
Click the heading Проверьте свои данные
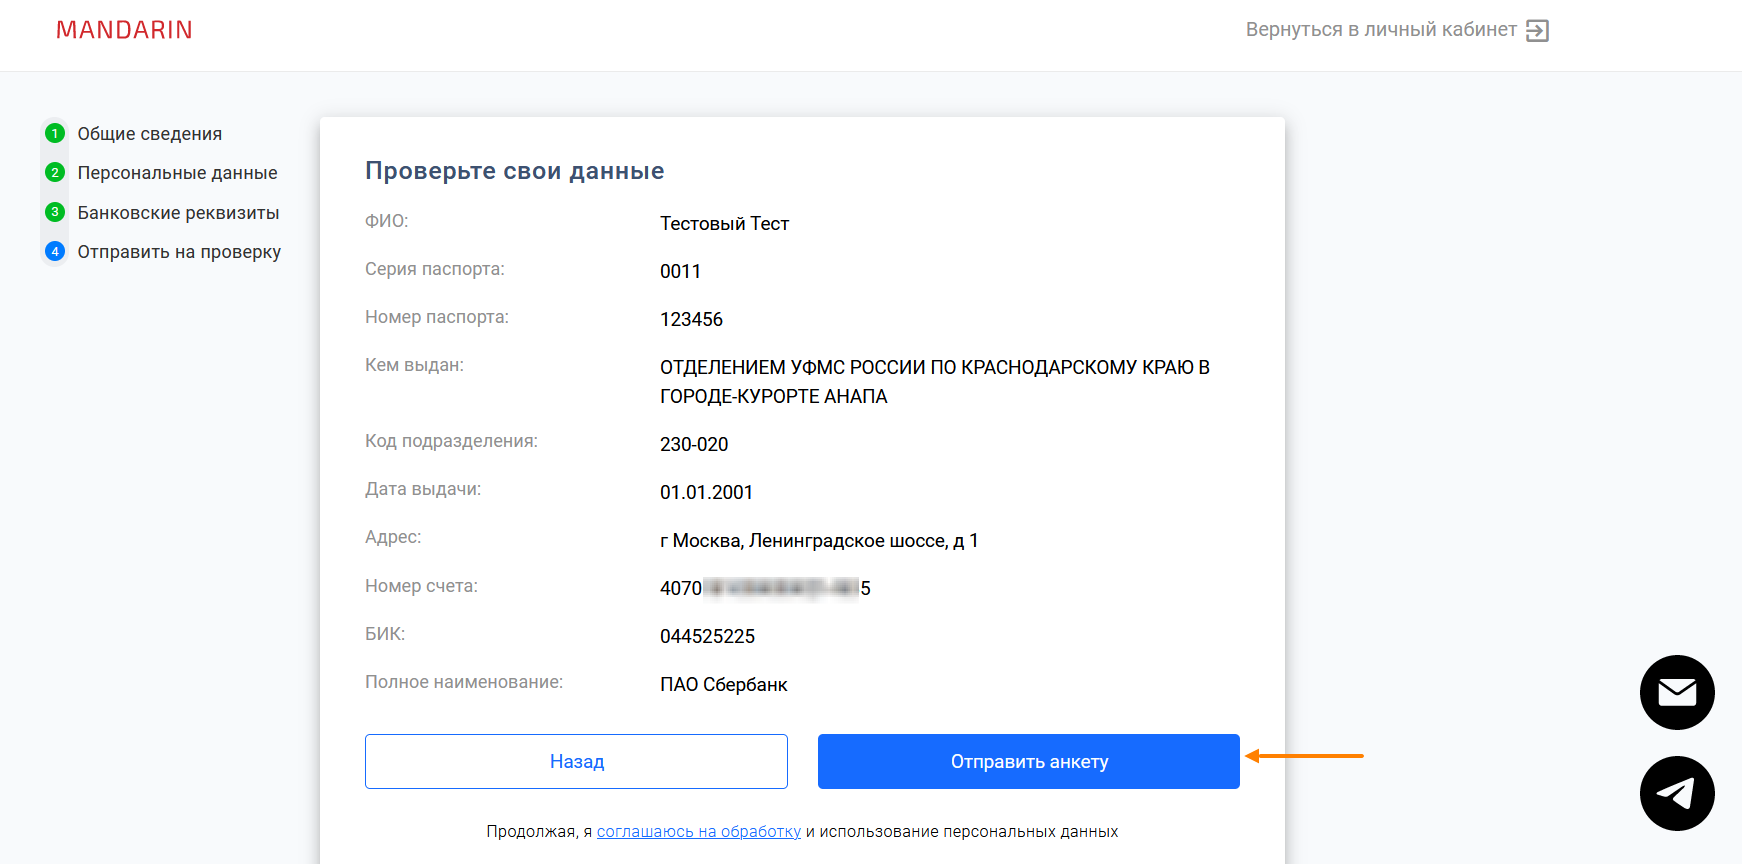pos(515,171)
